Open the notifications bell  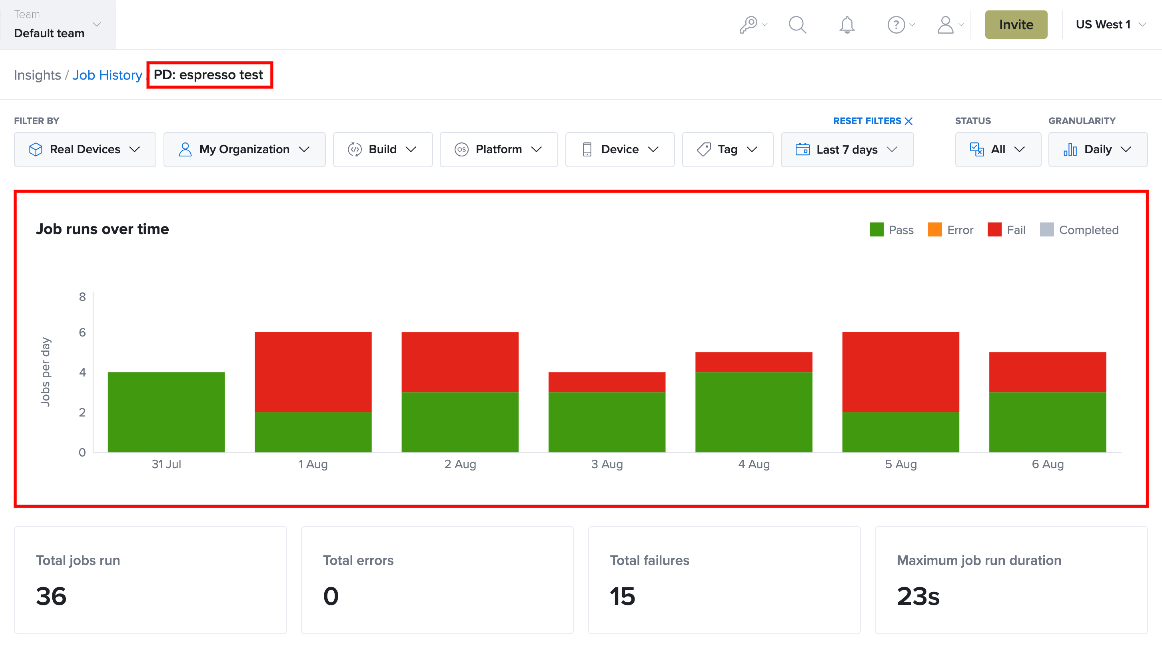[847, 25]
